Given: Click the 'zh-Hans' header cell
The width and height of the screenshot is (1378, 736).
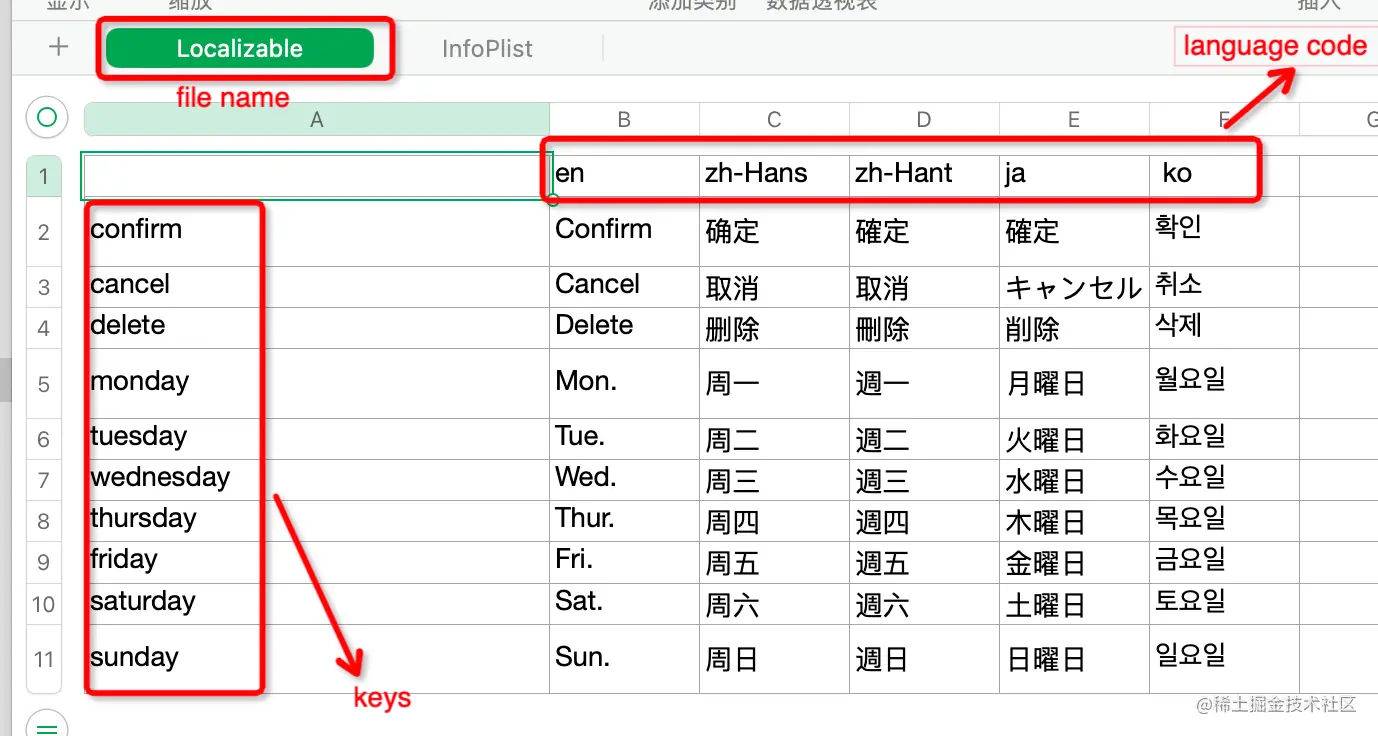Looking at the screenshot, I should point(774,176).
